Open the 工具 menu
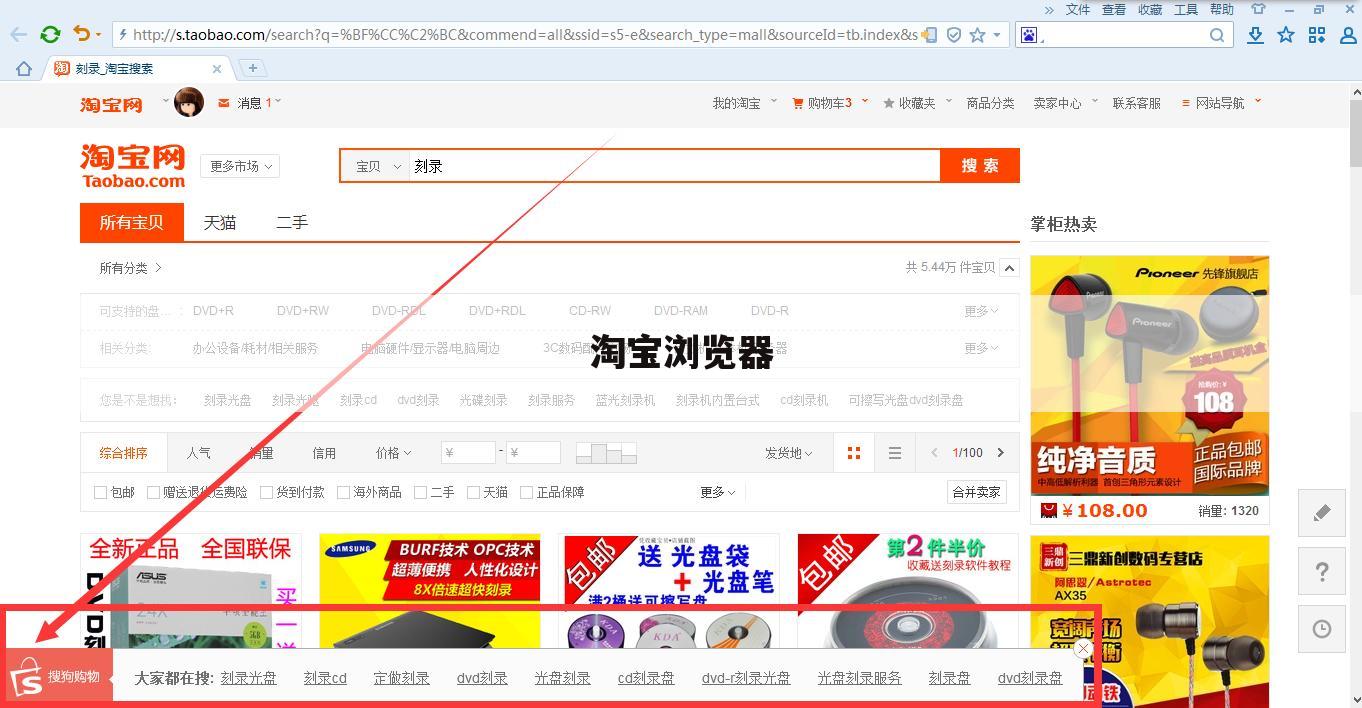 pos(1186,9)
